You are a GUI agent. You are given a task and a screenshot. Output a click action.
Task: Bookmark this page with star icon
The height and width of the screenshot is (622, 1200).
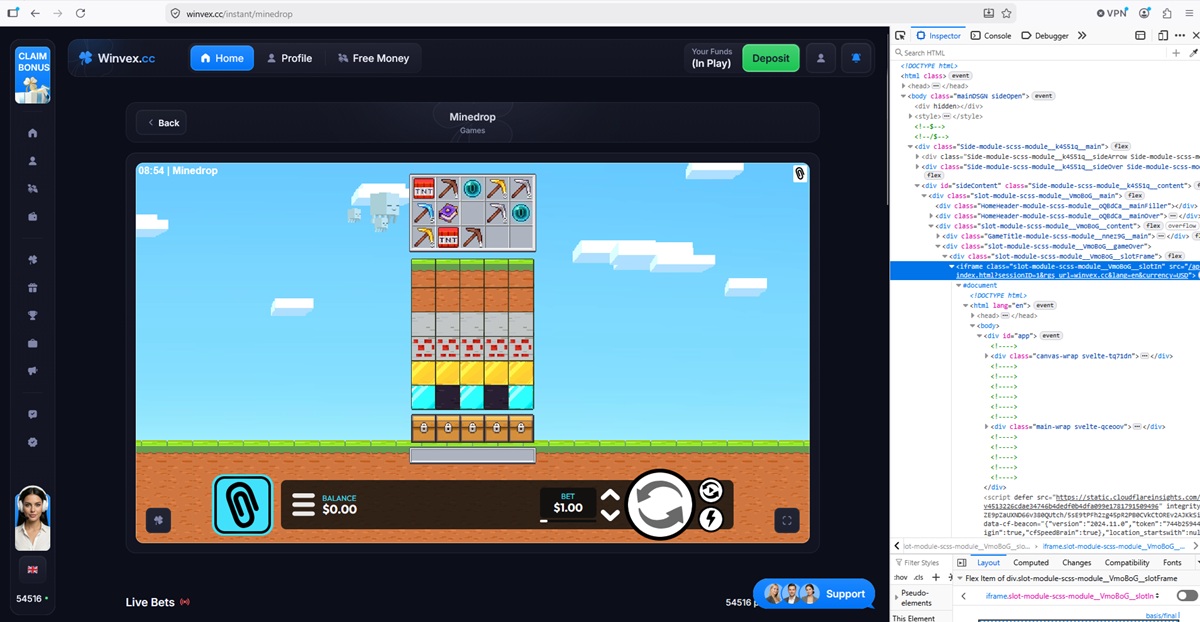(1006, 13)
